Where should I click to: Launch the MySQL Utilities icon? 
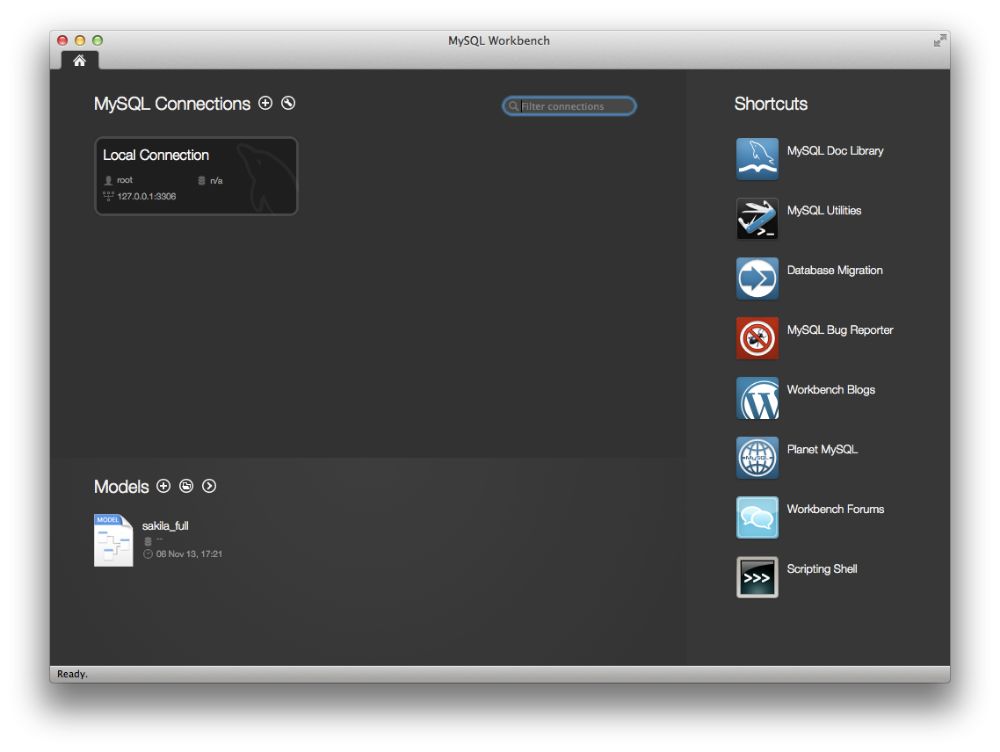(x=757, y=219)
